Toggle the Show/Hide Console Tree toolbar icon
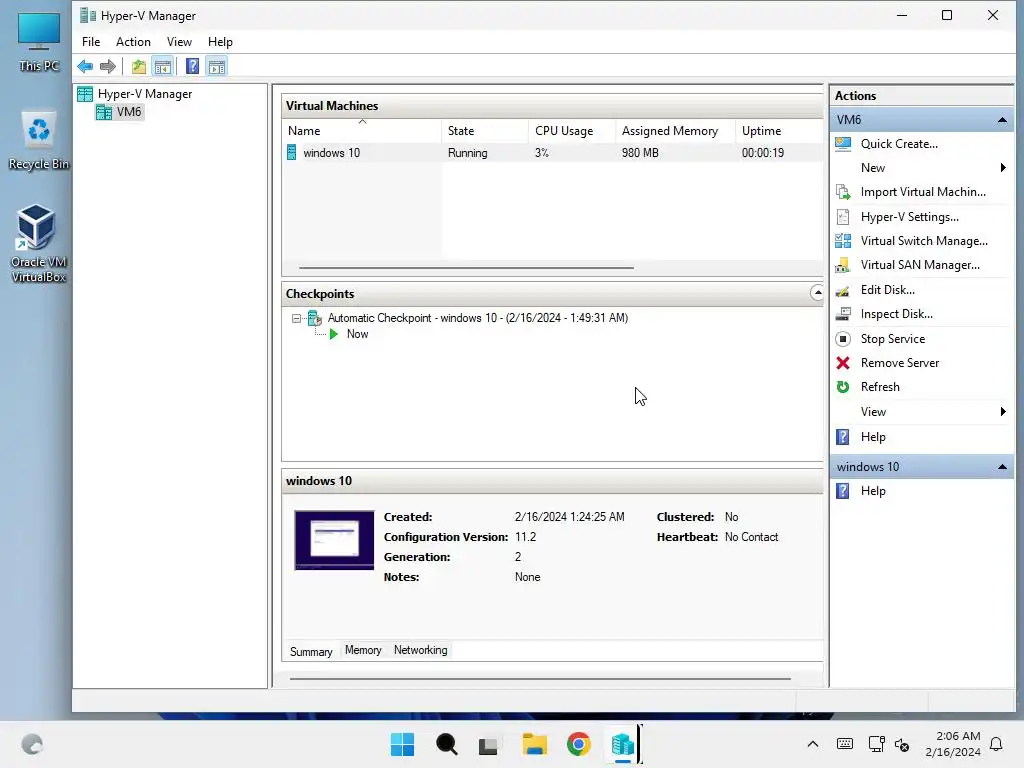Screen dimensions: 1024x768 [x=163, y=67]
